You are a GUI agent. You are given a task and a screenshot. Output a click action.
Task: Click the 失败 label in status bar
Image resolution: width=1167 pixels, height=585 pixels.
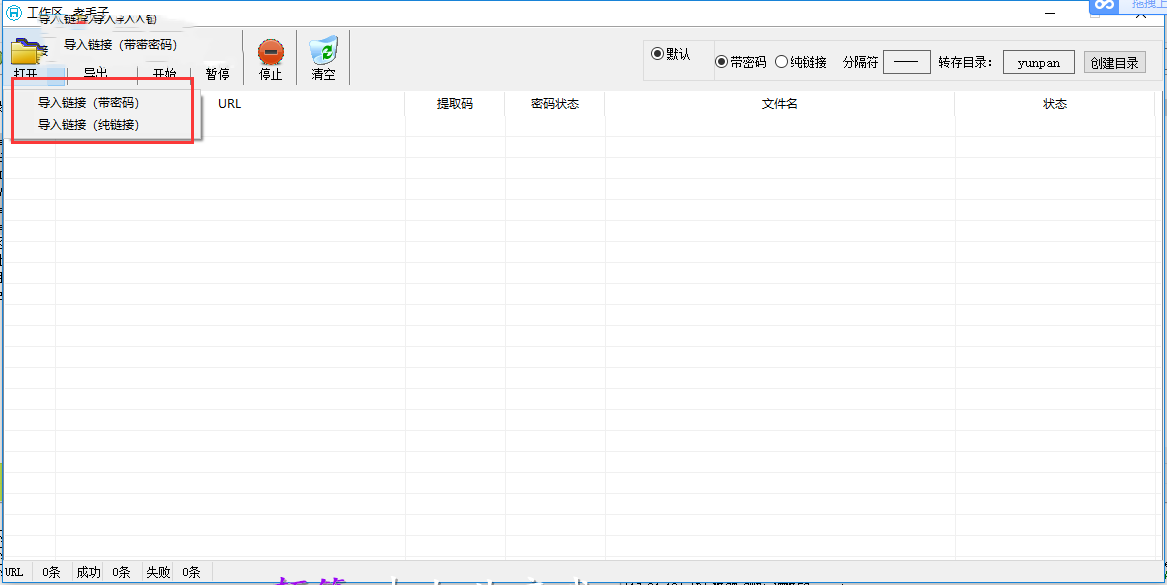(158, 572)
